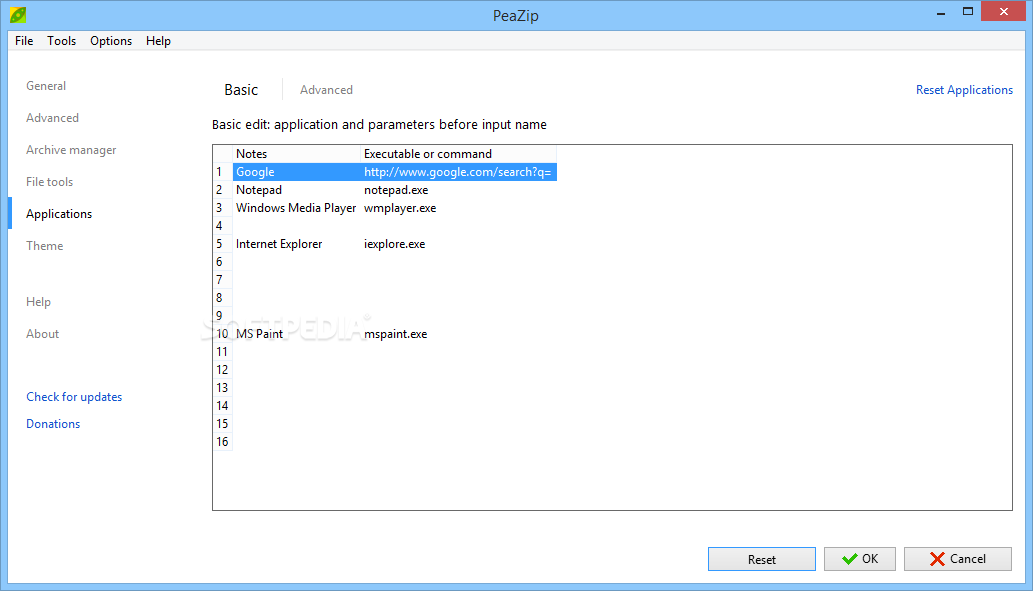
Task: Click the Reset button
Action: tap(762, 559)
